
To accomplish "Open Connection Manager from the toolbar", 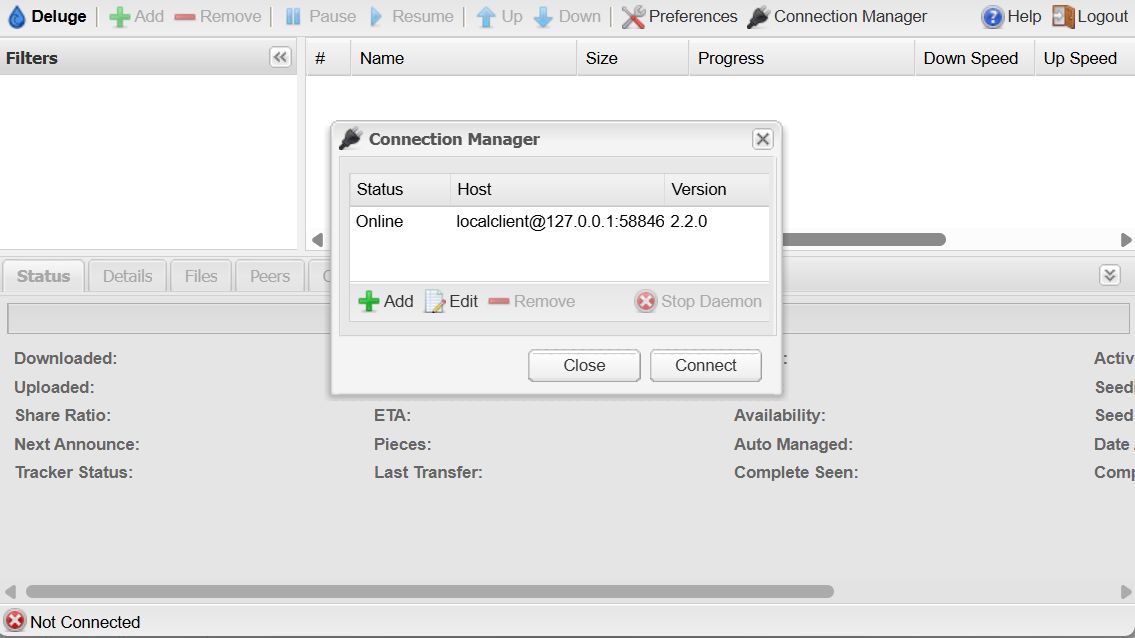I will (x=837, y=17).
